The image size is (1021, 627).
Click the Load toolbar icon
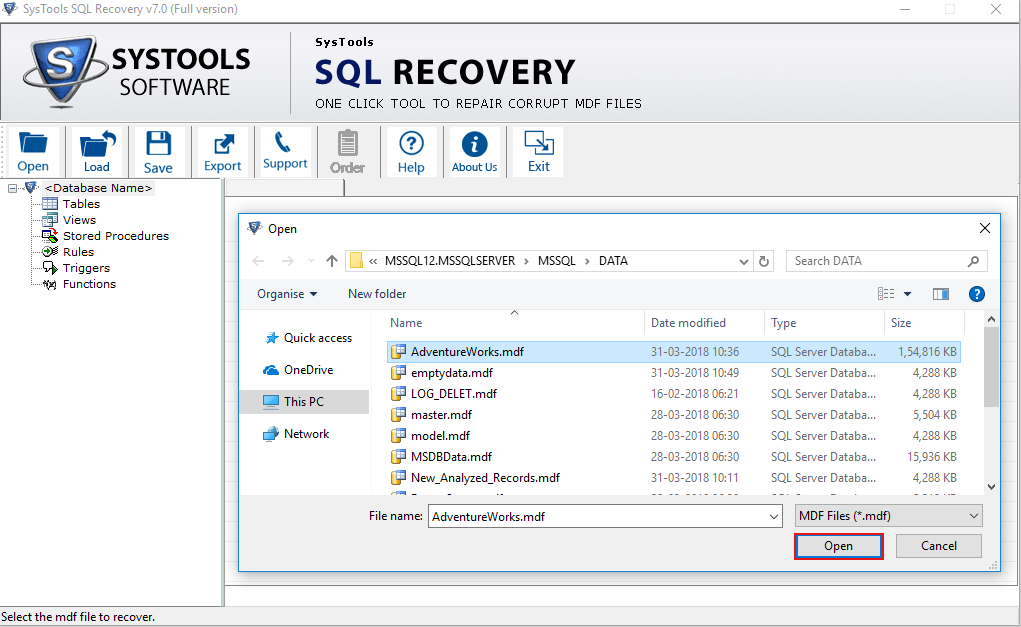coord(96,152)
